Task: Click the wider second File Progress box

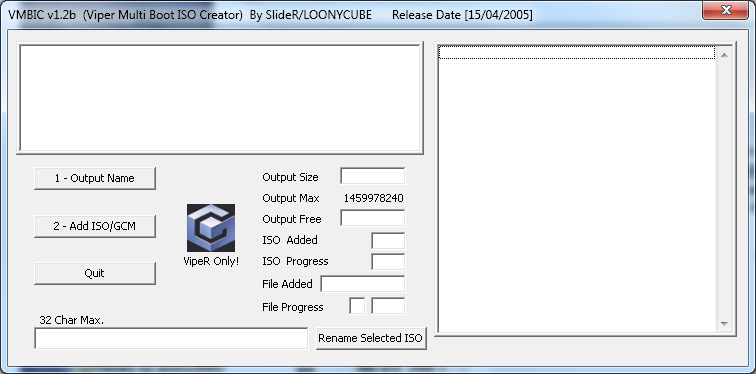Action: 388,306
